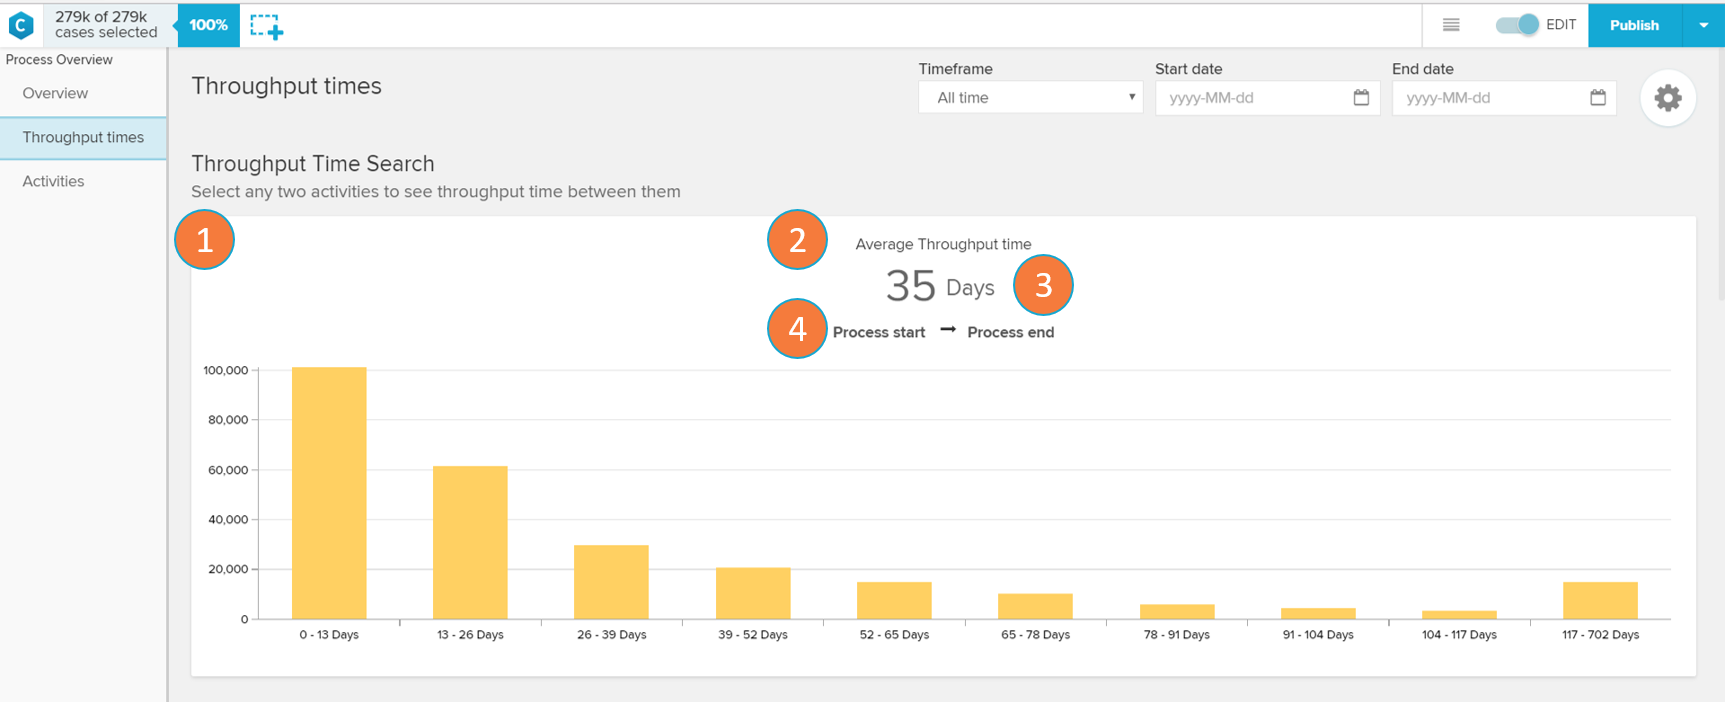The image size is (1725, 702).
Task: Toggle the EDIT mode switch
Action: [1517, 25]
